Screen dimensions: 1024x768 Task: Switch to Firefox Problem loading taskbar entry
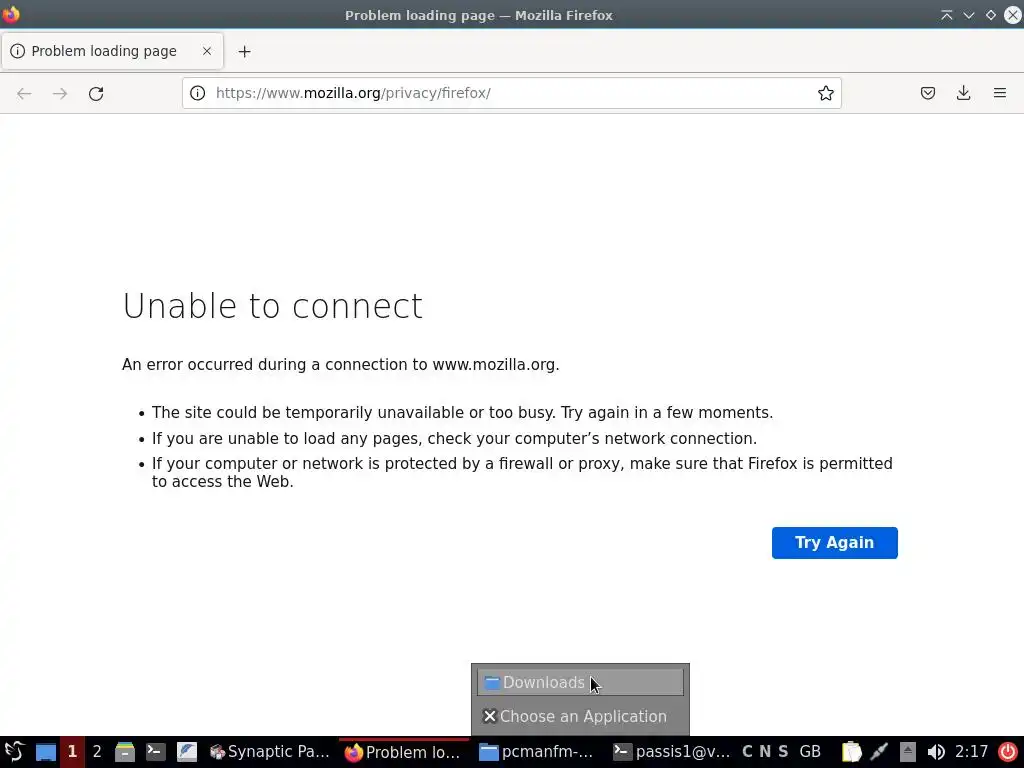(404, 752)
